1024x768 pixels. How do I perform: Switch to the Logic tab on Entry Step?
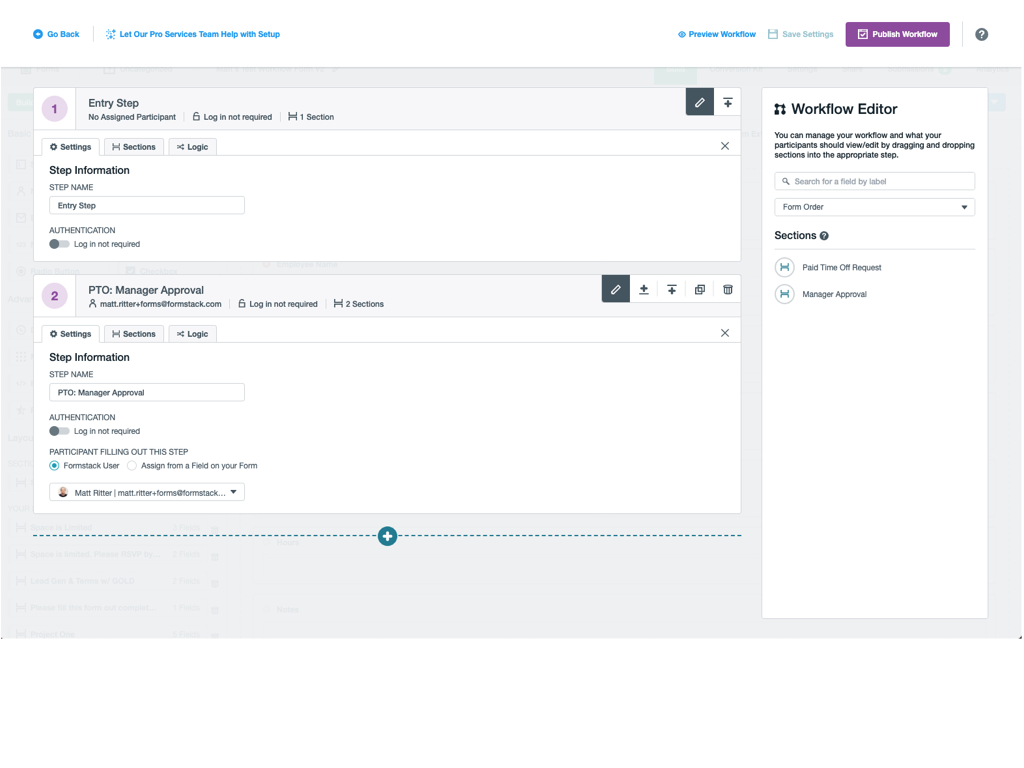point(192,146)
